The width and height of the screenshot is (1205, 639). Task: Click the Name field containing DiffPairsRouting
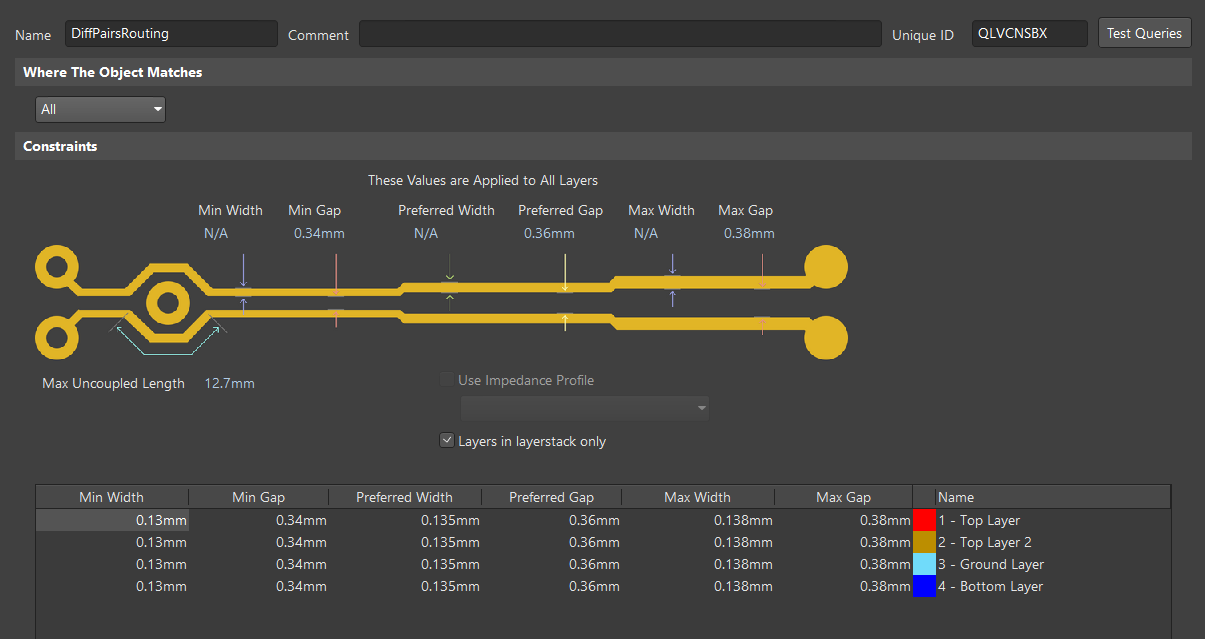pyautogui.click(x=170, y=34)
